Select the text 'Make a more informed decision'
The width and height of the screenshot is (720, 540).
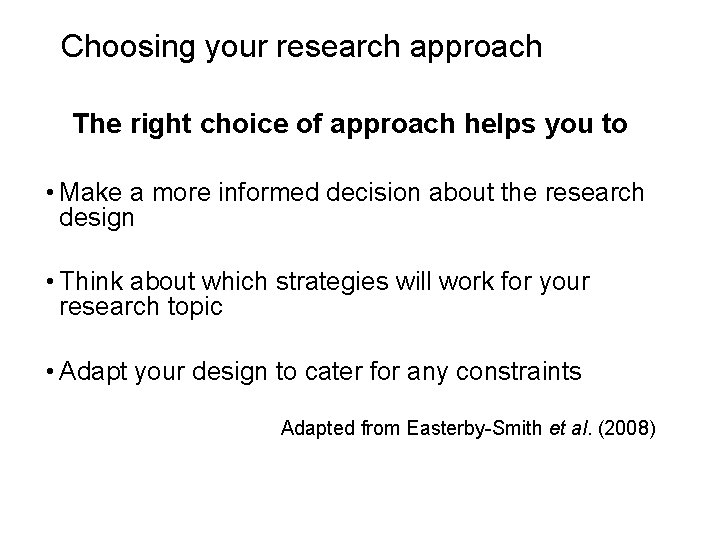[x=240, y=192]
